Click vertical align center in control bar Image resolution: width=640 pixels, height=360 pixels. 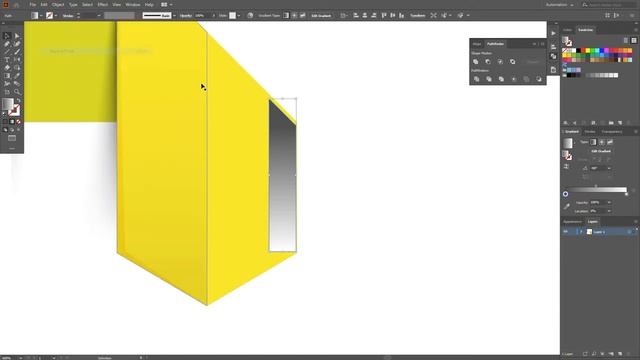point(393,16)
